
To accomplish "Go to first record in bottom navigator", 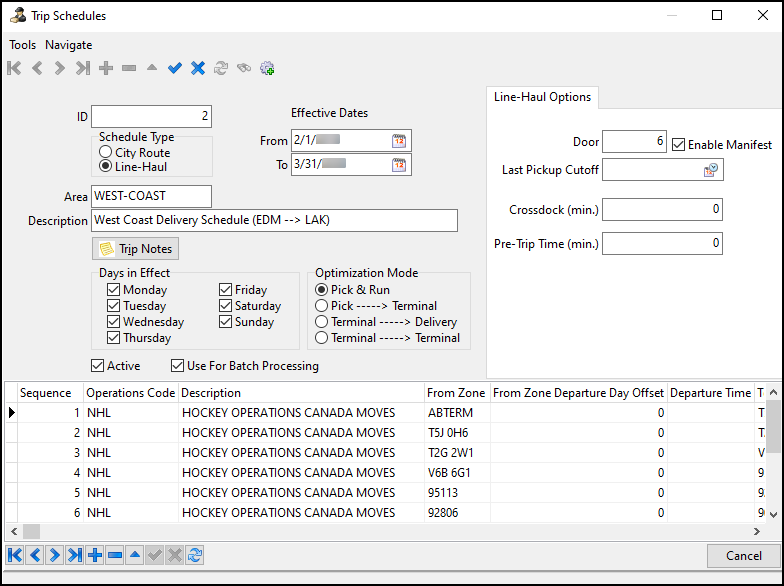I will point(15,555).
